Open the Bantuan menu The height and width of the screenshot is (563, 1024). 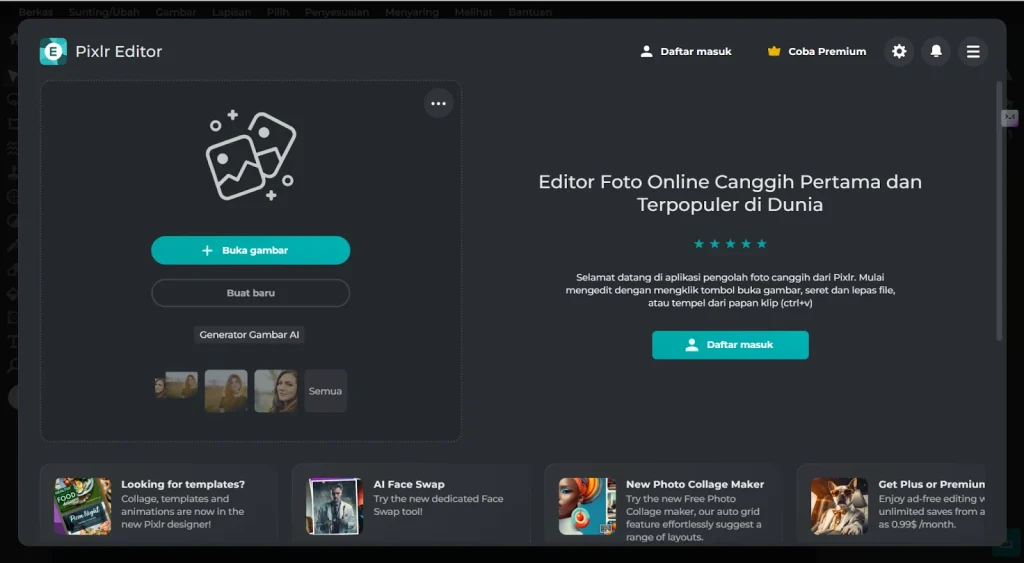(530, 12)
